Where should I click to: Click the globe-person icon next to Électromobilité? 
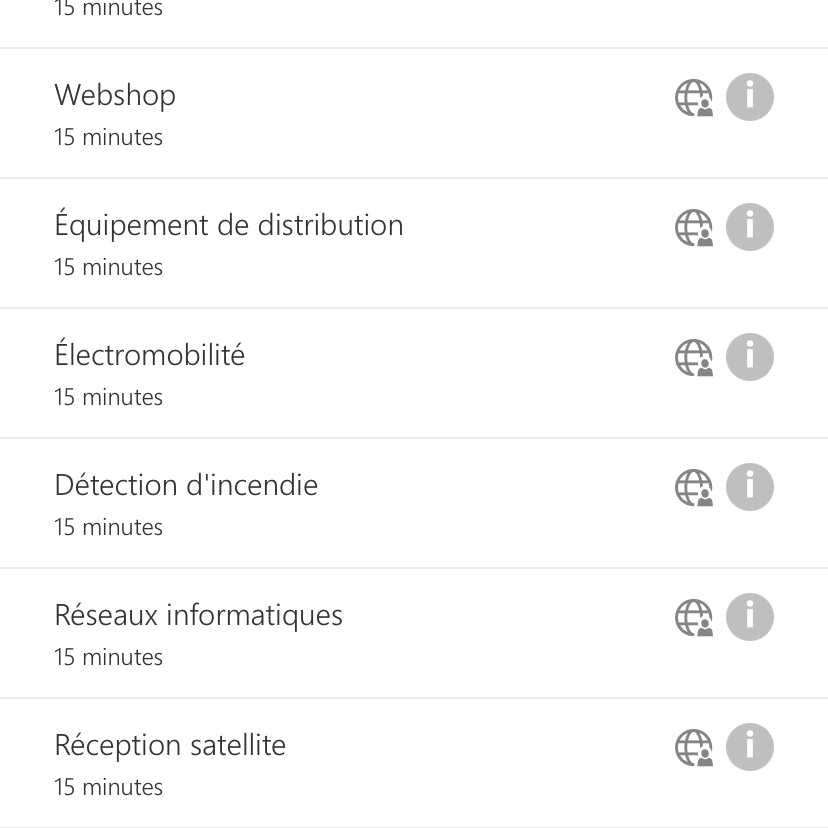(x=694, y=358)
